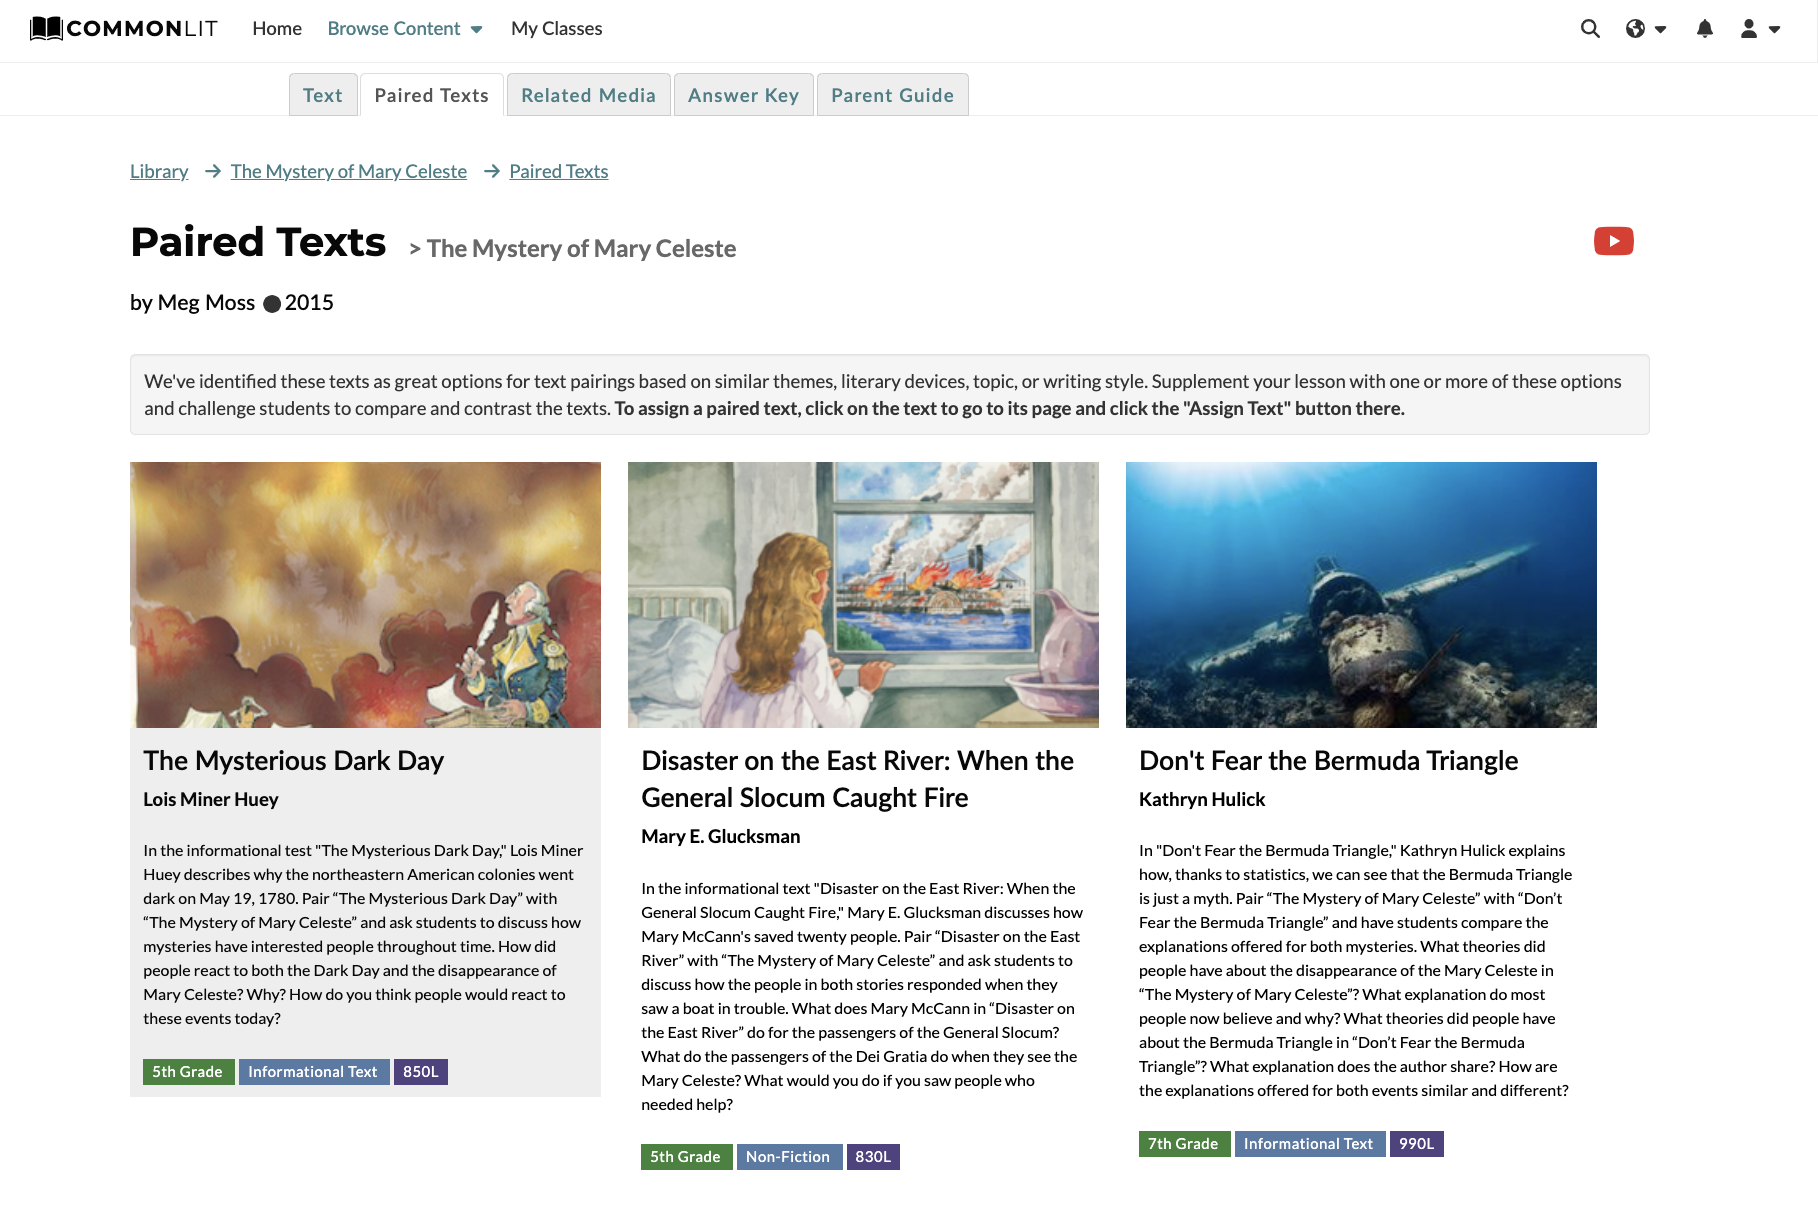Open The Mystery of Mary Celeste breadcrumb
Image resolution: width=1818 pixels, height=1220 pixels.
click(348, 171)
